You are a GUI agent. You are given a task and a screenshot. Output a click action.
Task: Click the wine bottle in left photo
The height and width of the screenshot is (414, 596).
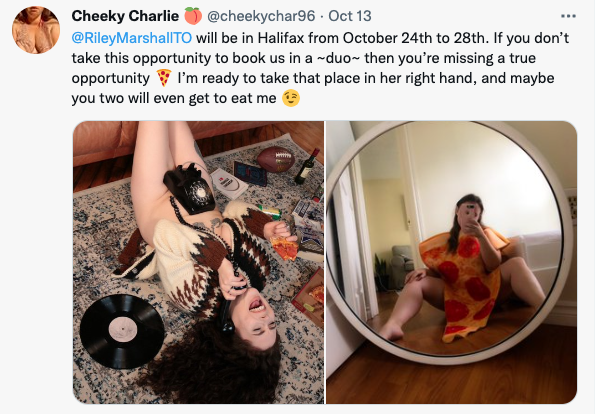[307, 167]
